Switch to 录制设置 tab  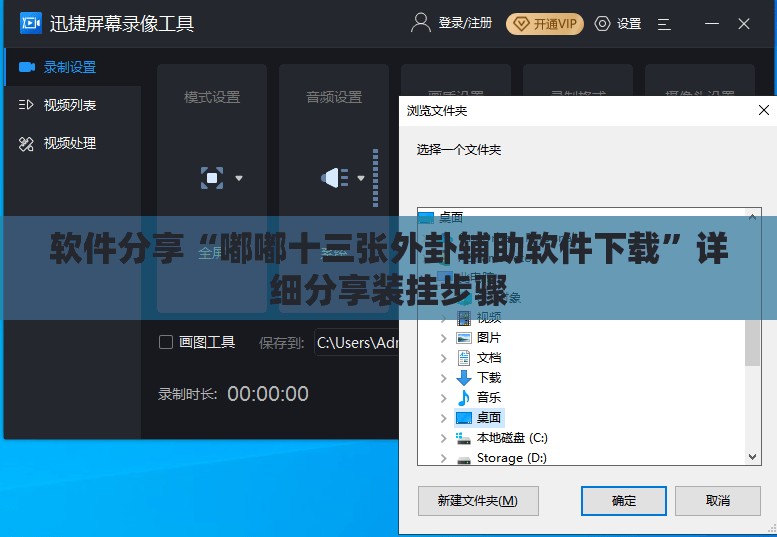click(72, 67)
